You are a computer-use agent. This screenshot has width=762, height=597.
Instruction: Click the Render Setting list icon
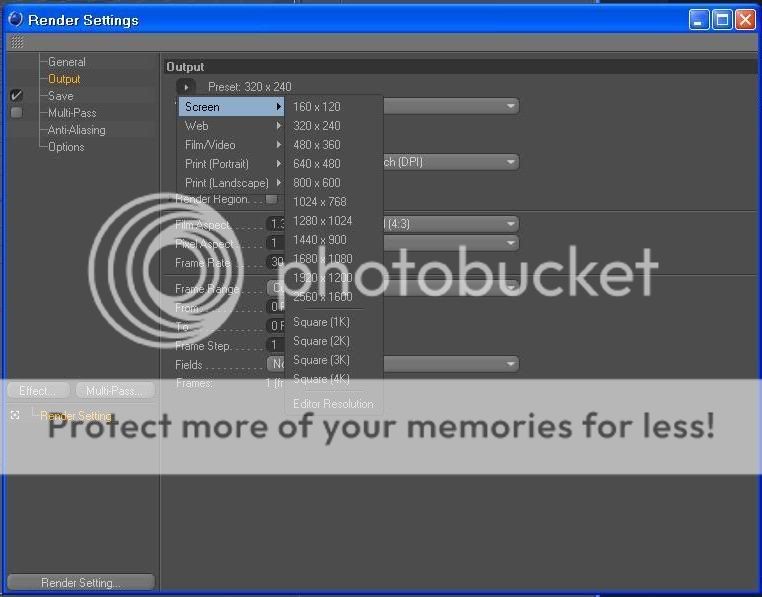[15, 415]
